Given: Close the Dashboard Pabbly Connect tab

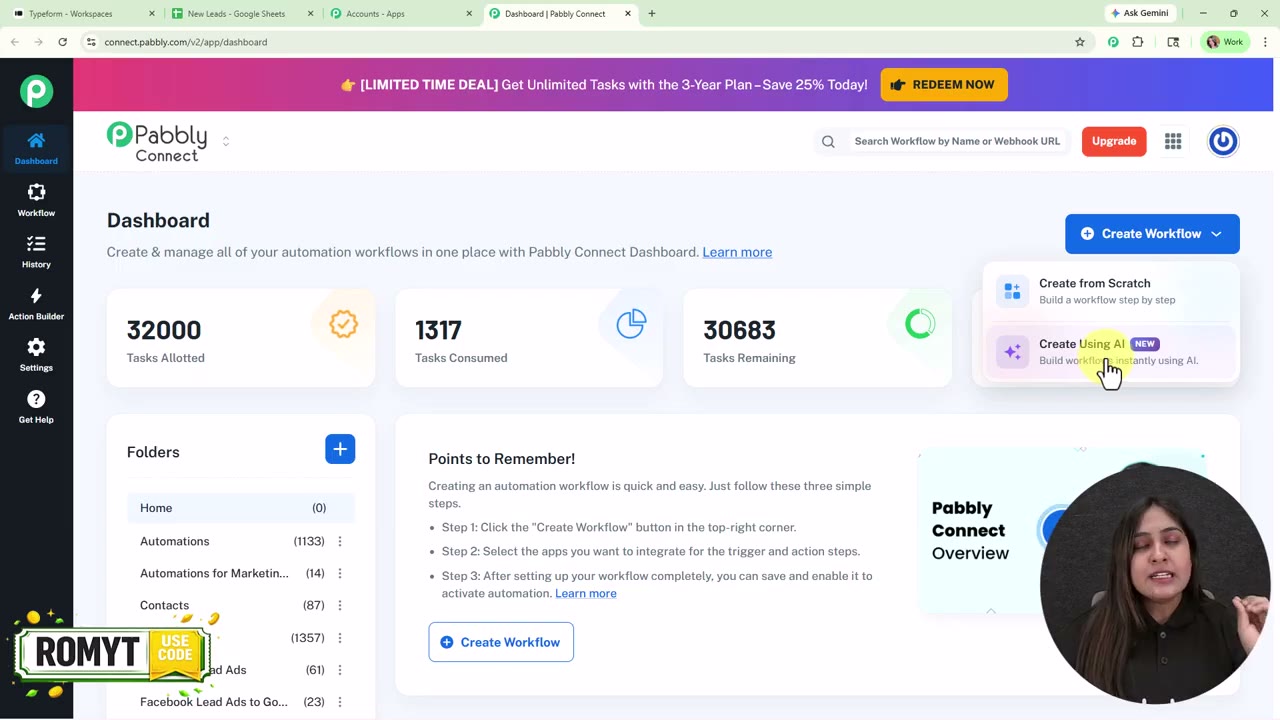Looking at the screenshot, I should 628,14.
